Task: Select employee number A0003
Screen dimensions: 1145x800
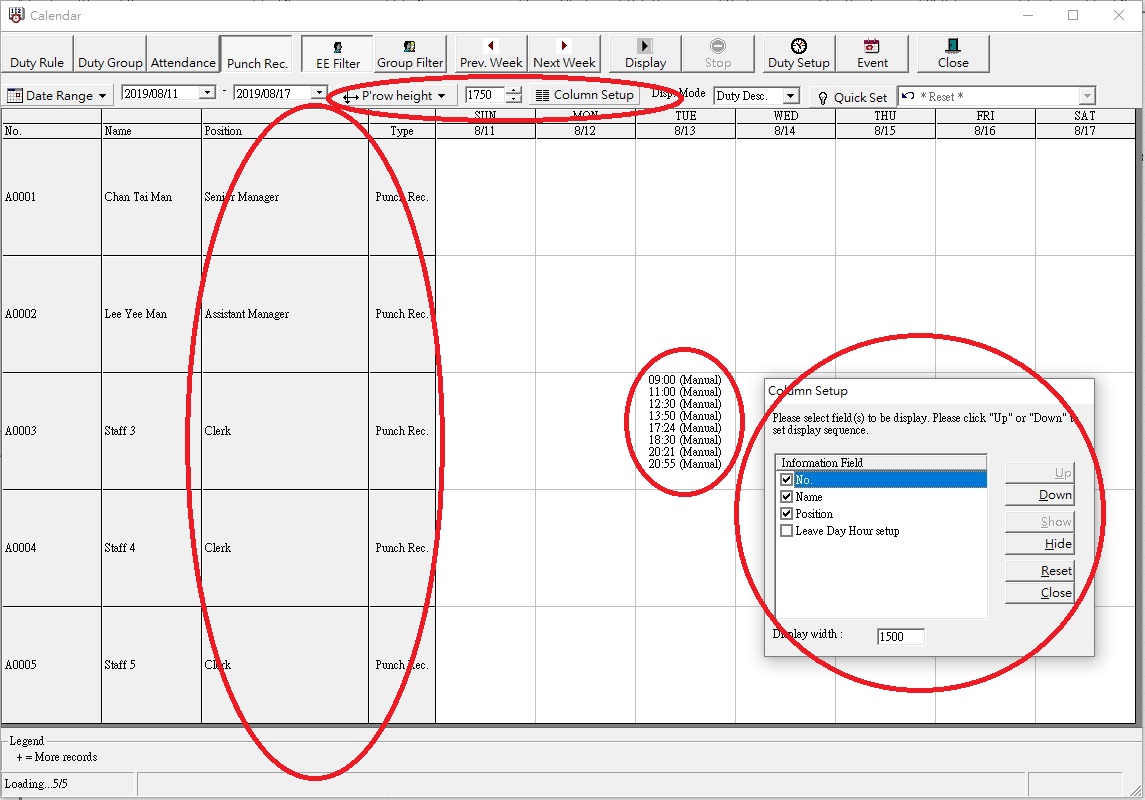Action: coord(51,431)
